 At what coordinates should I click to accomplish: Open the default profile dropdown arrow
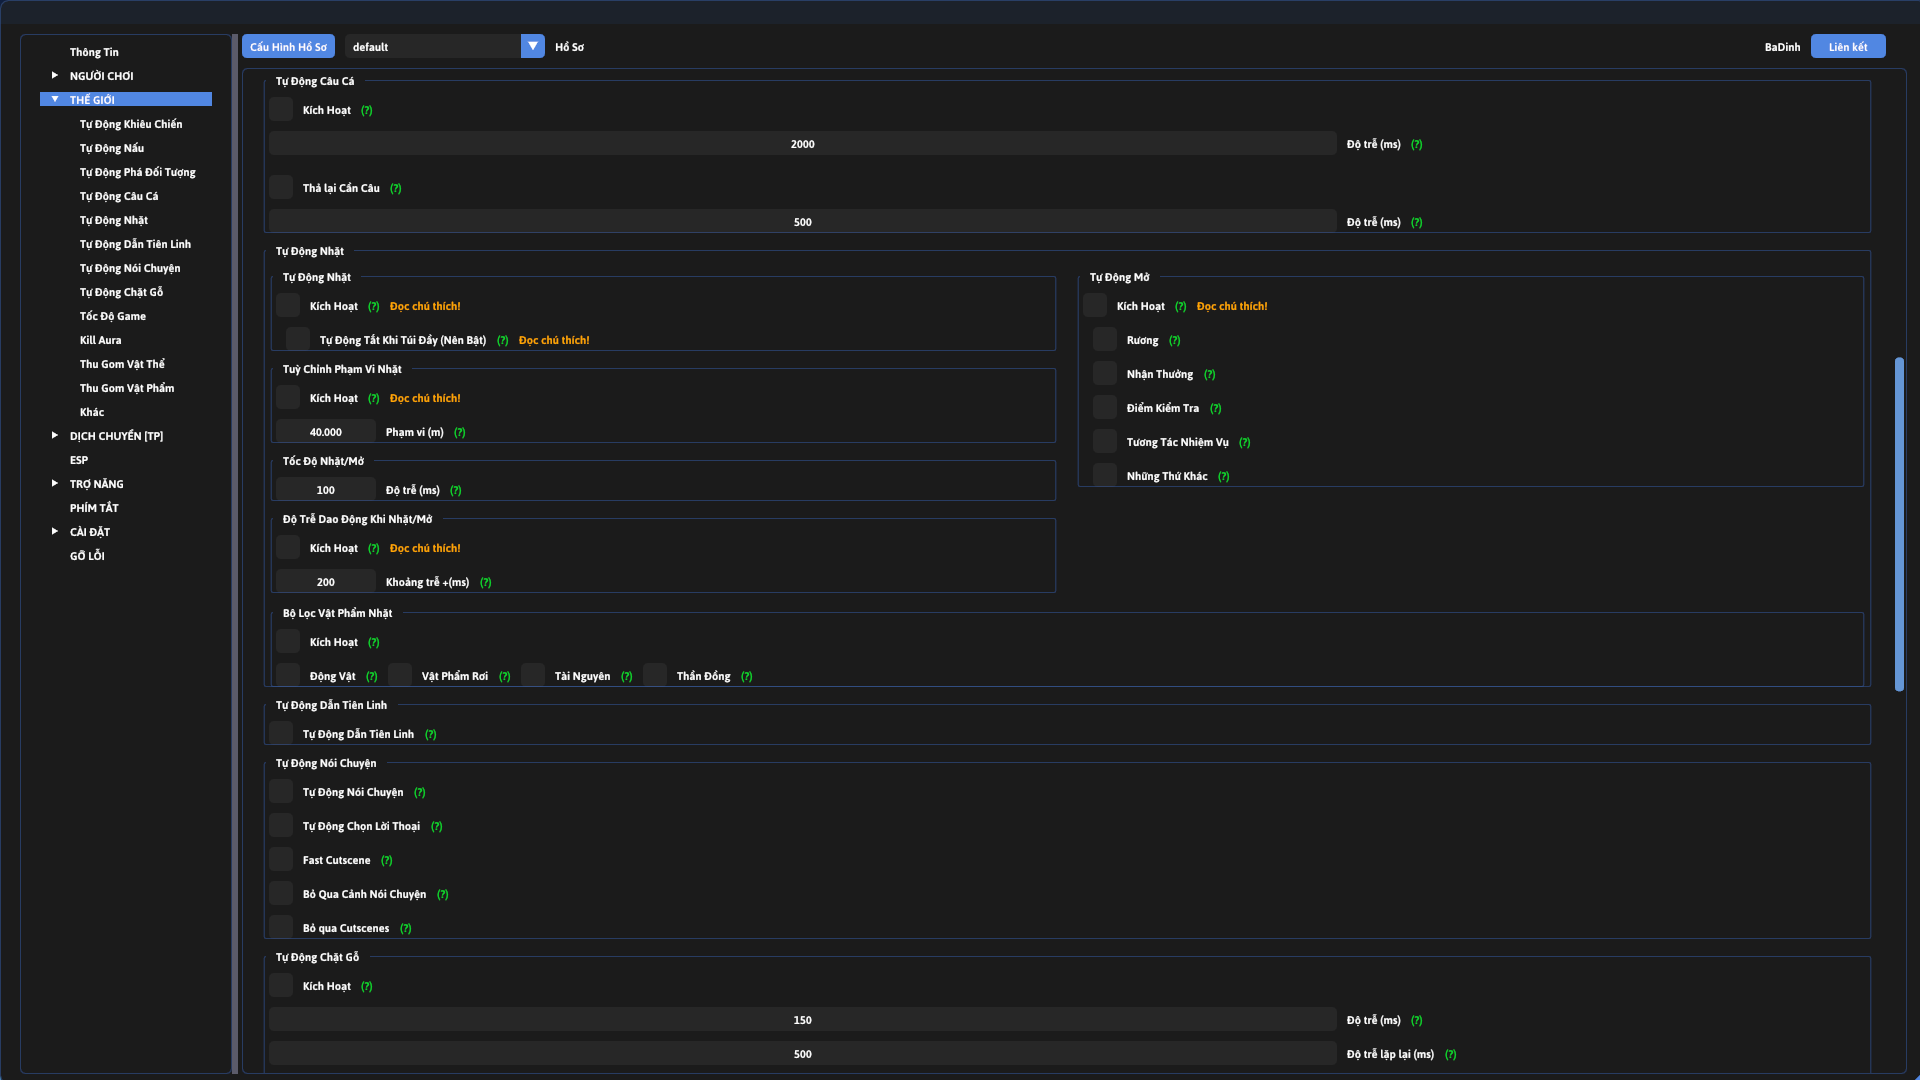[533, 47]
